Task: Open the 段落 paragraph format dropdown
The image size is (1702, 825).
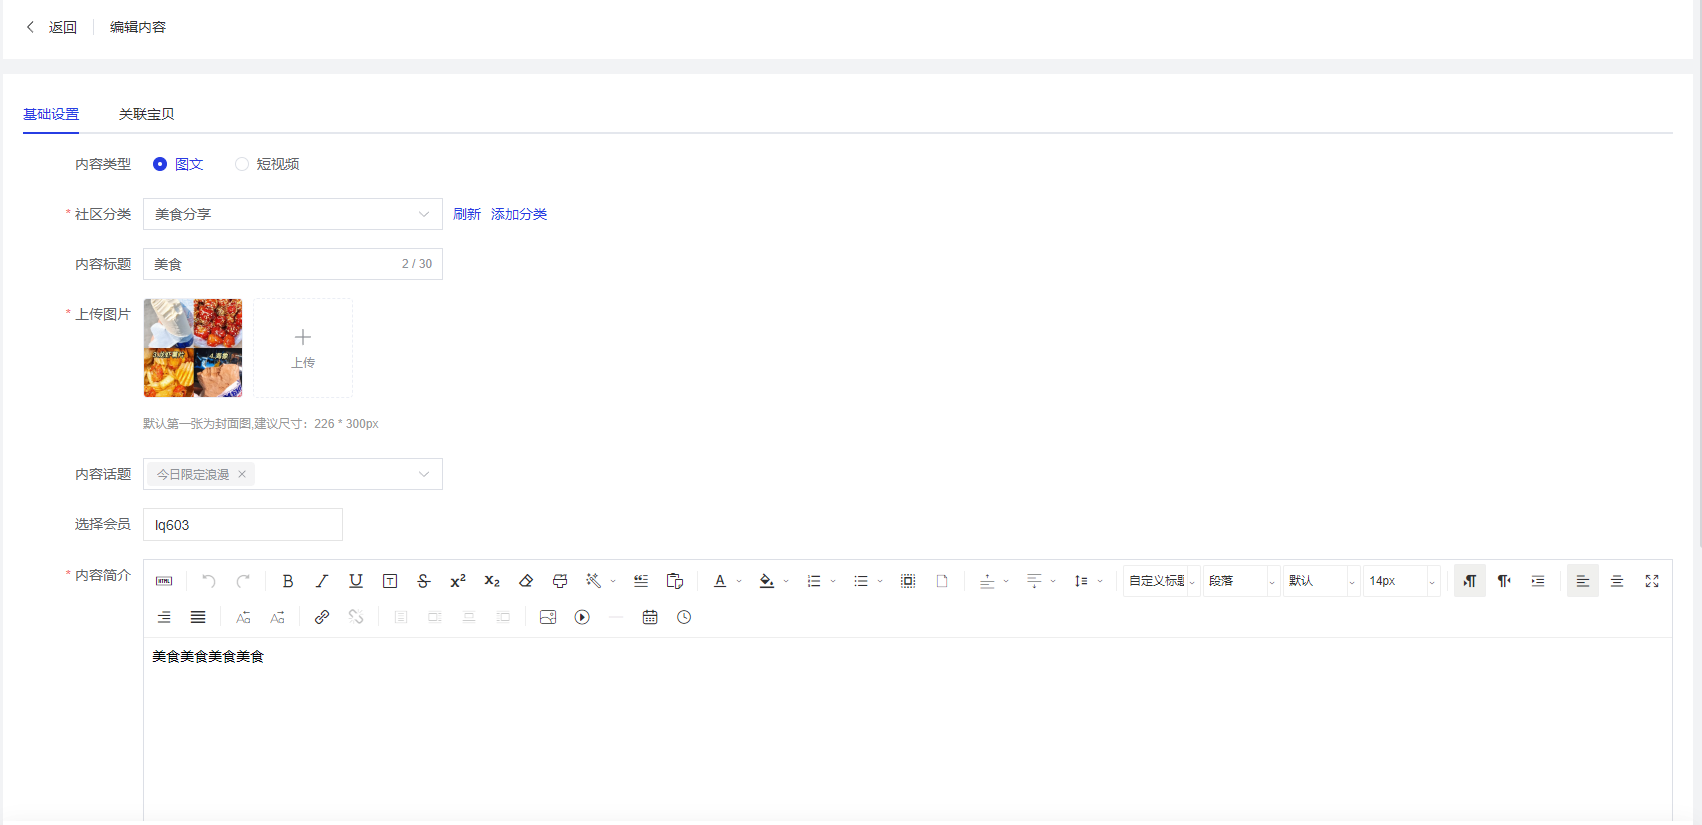Action: pyautogui.click(x=1242, y=581)
